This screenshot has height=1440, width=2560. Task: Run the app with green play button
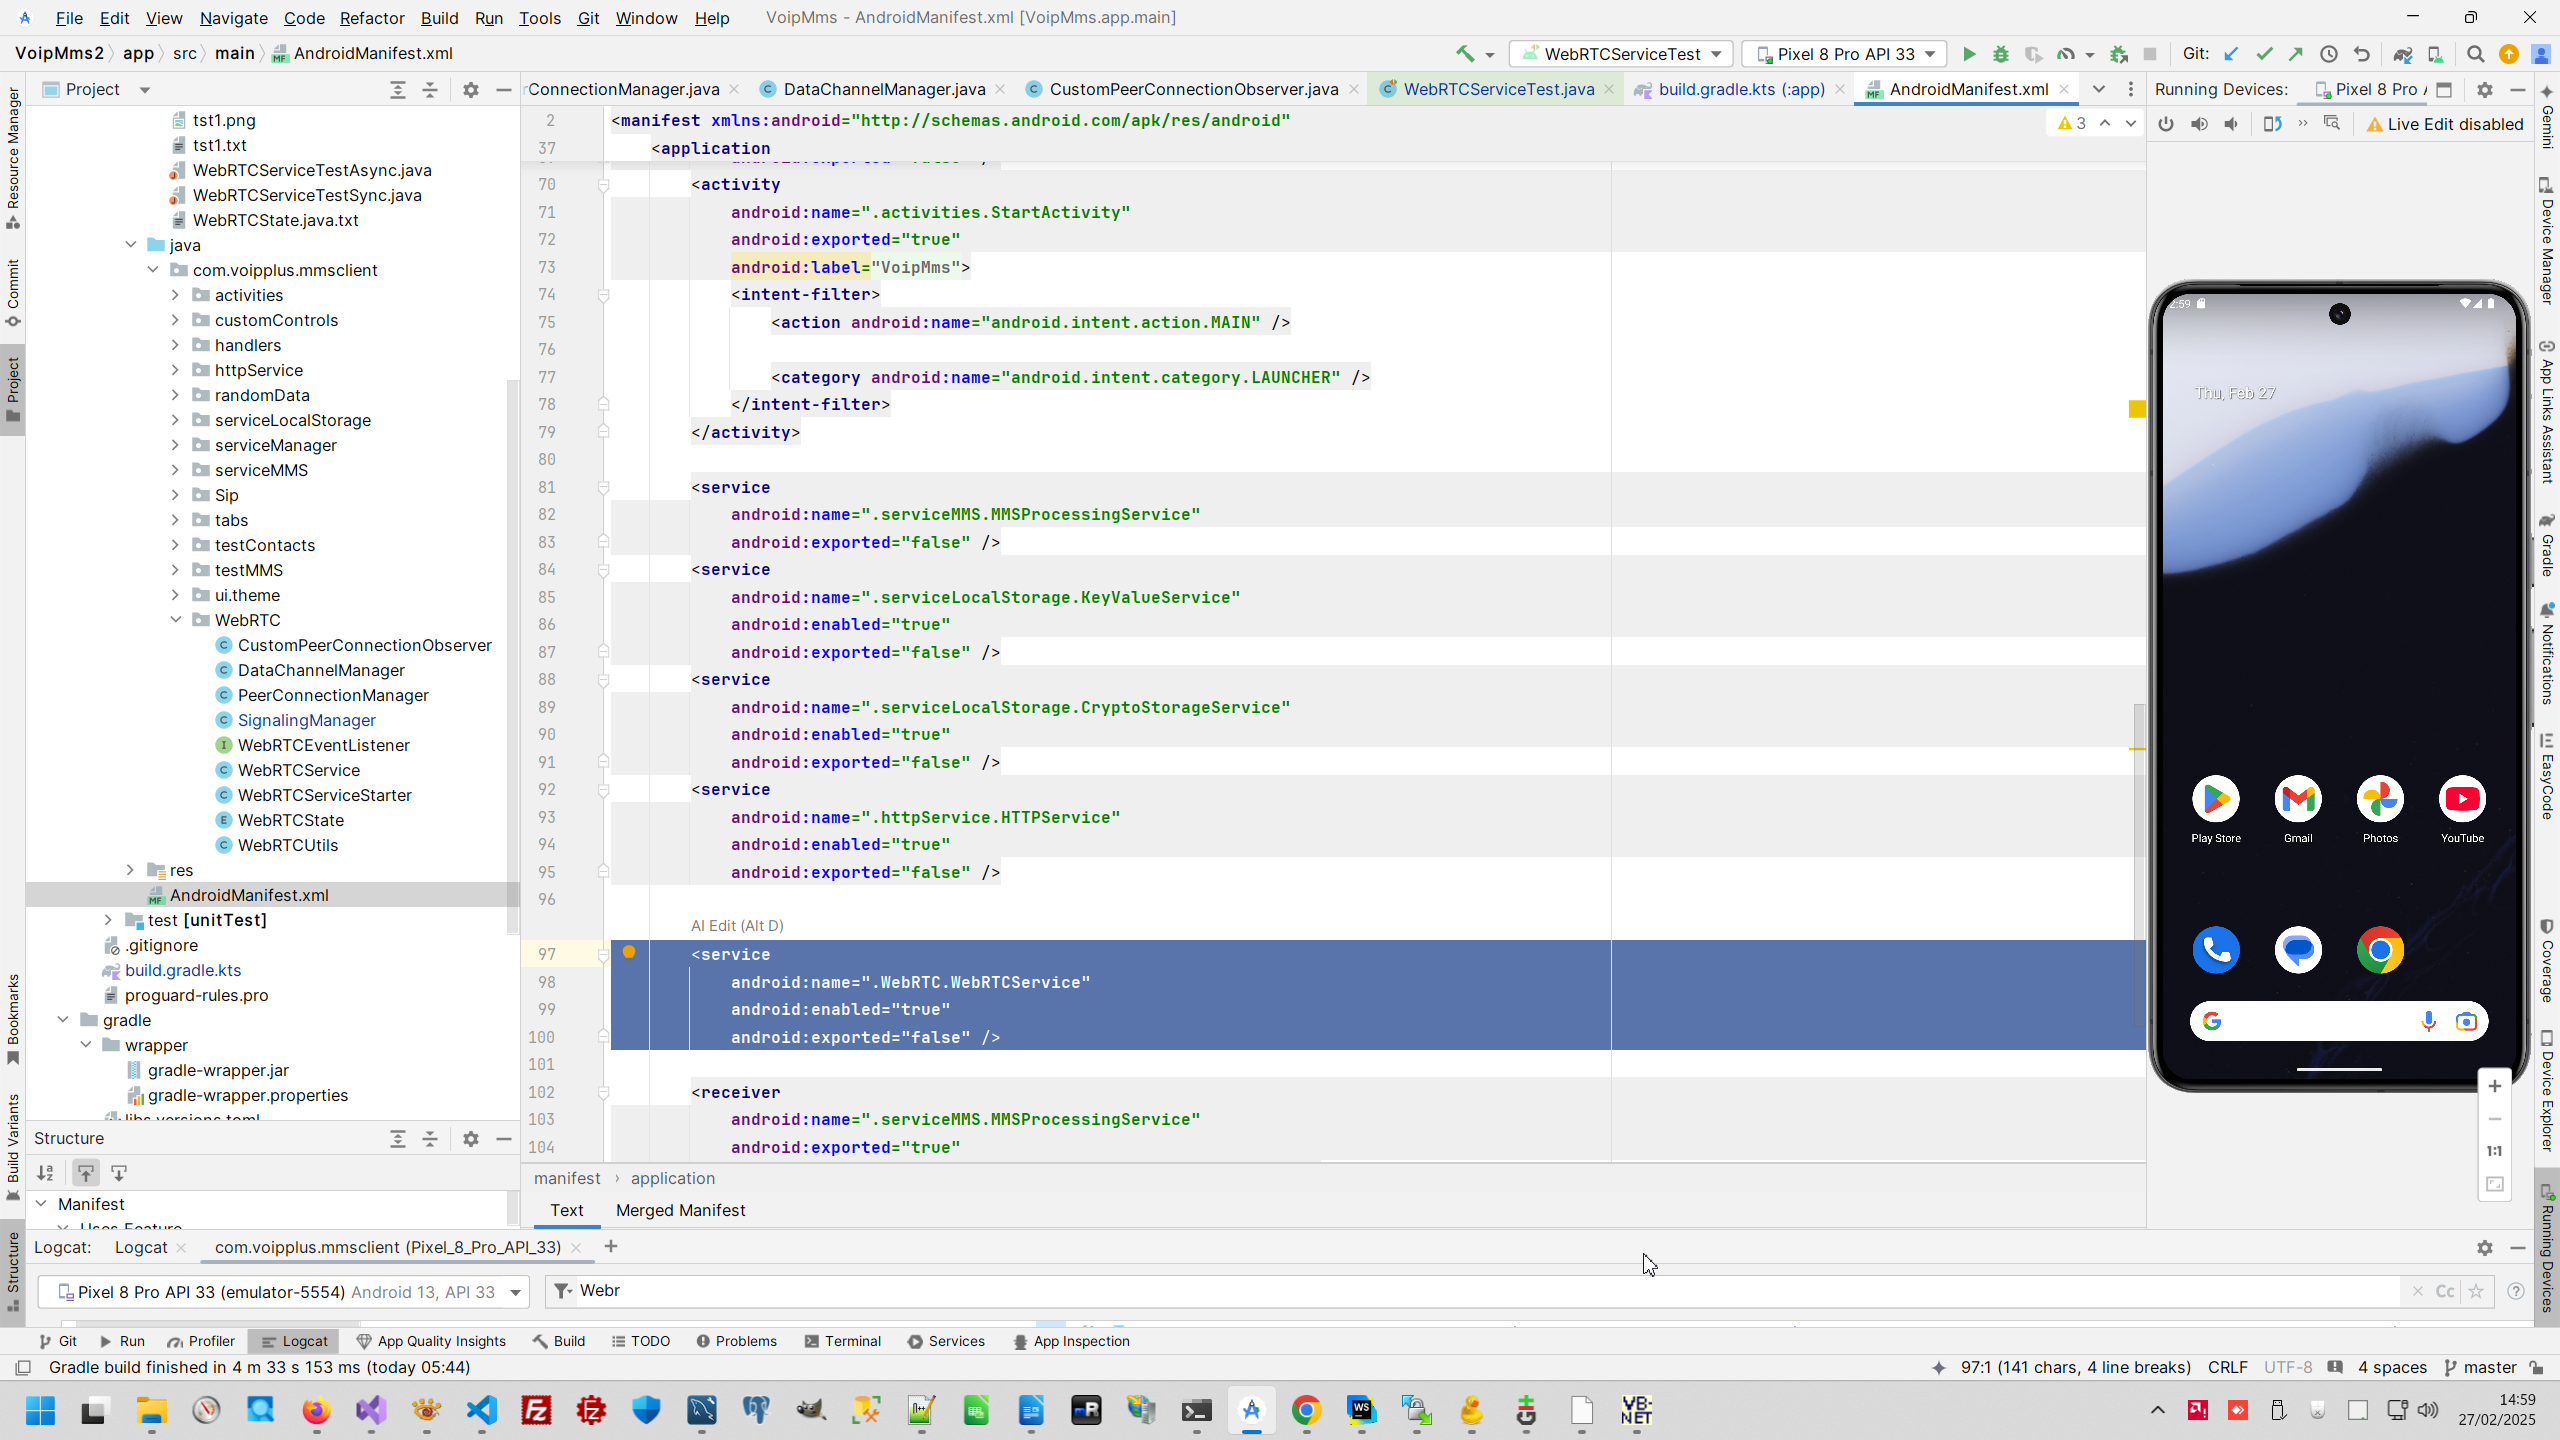pos(1969,54)
